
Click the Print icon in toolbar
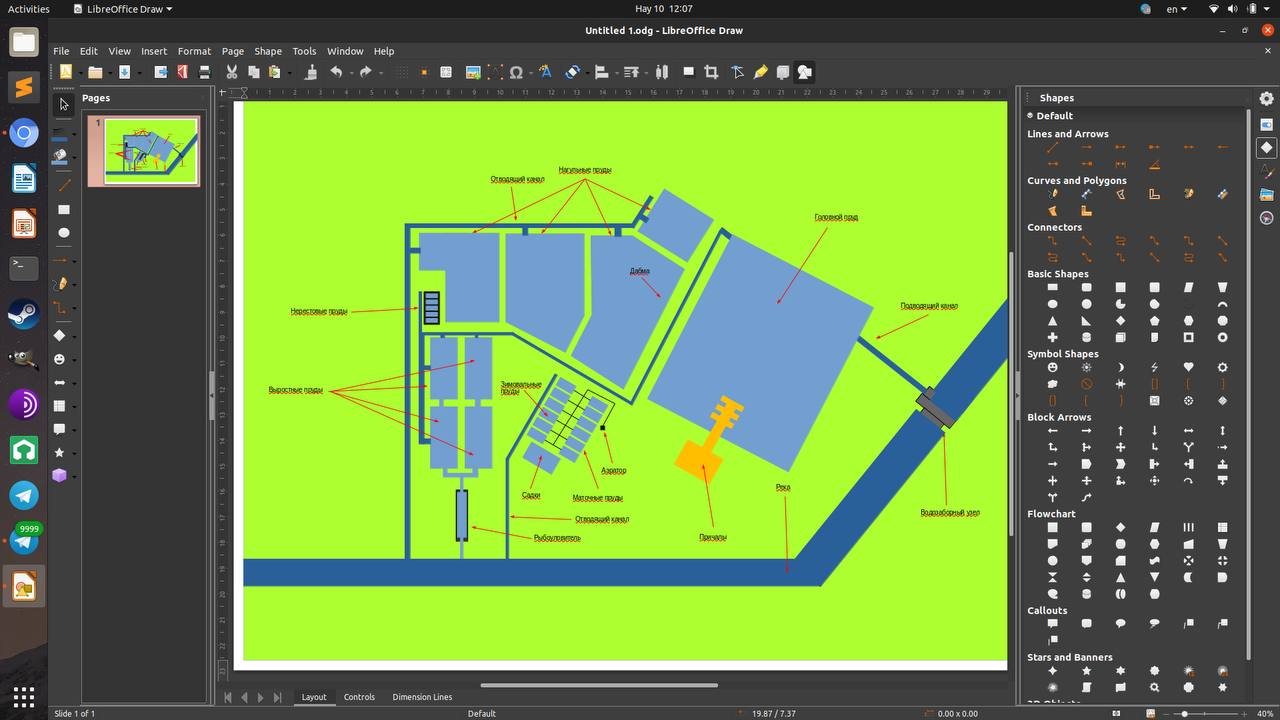pos(205,72)
